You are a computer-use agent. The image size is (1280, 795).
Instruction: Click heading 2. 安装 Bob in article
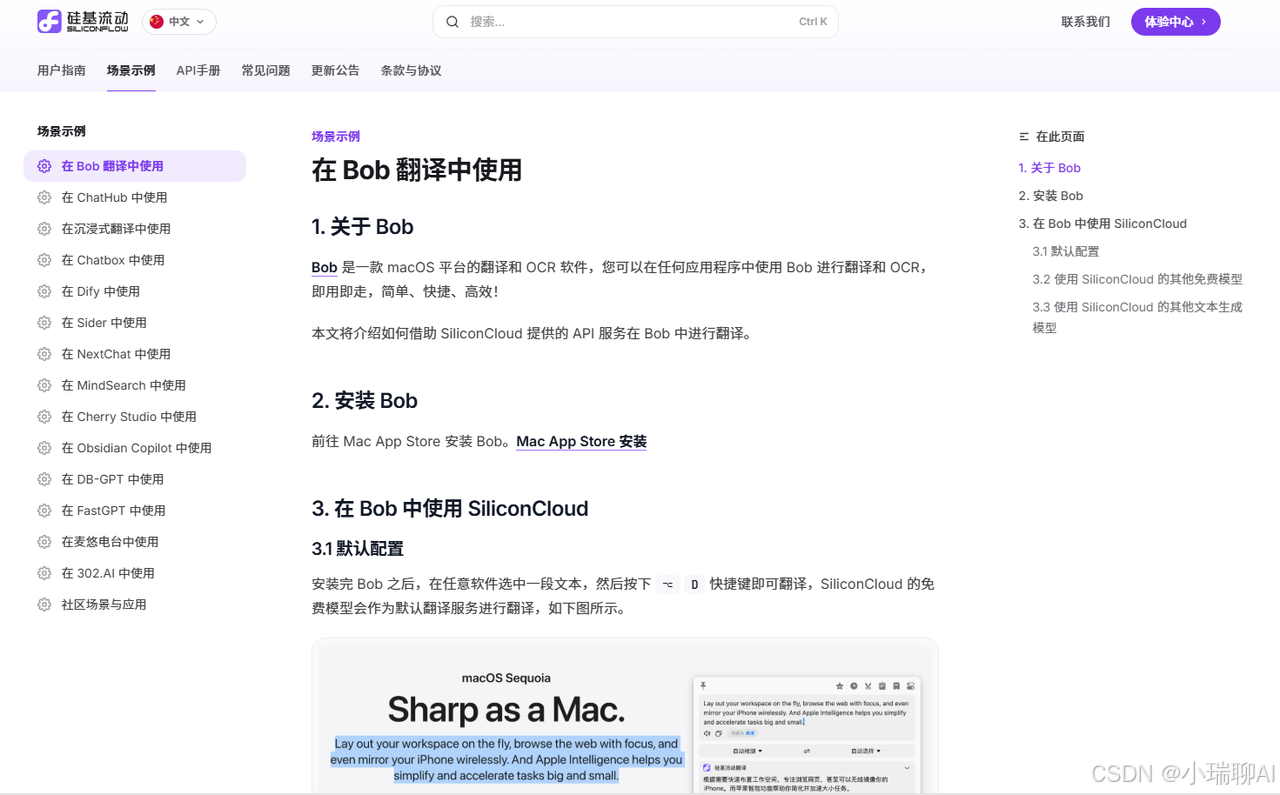364,401
